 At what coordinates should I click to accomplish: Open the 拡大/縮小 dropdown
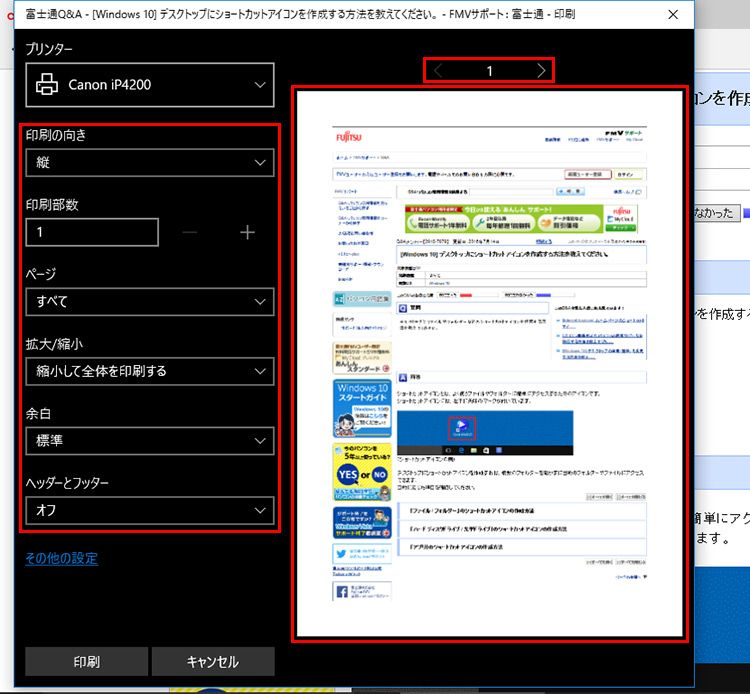click(x=149, y=371)
